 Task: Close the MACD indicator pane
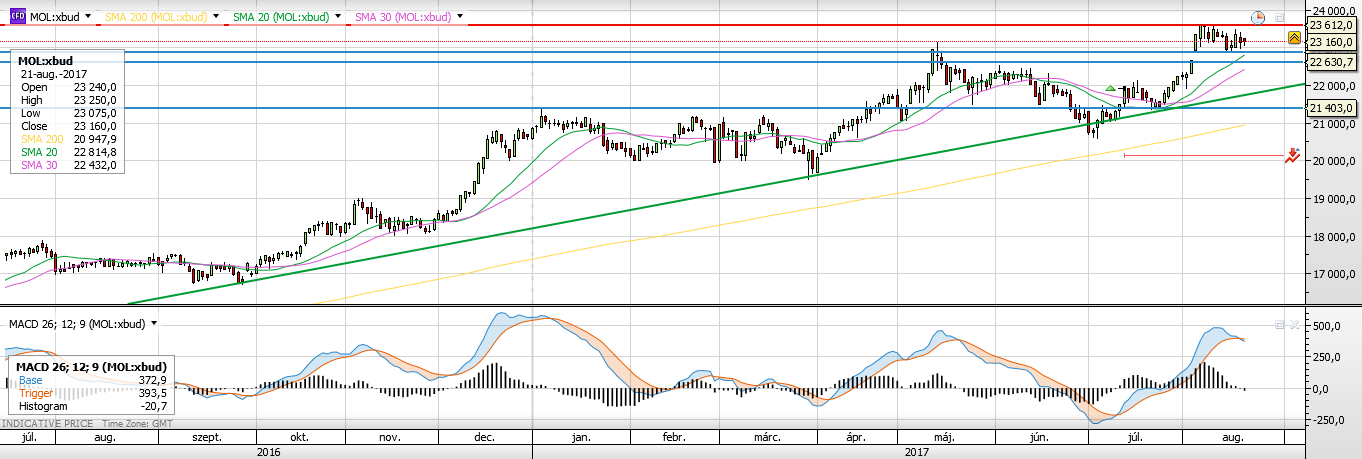pyautogui.click(x=1293, y=325)
